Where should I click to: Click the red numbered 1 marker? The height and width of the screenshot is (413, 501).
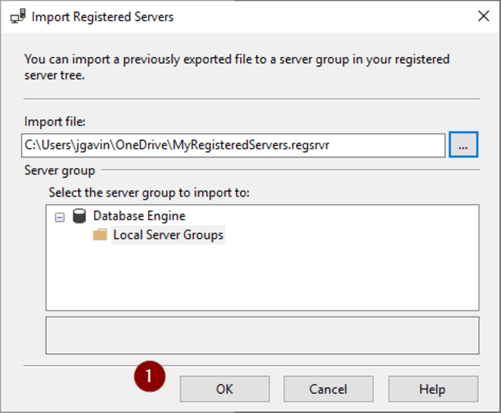point(150,376)
